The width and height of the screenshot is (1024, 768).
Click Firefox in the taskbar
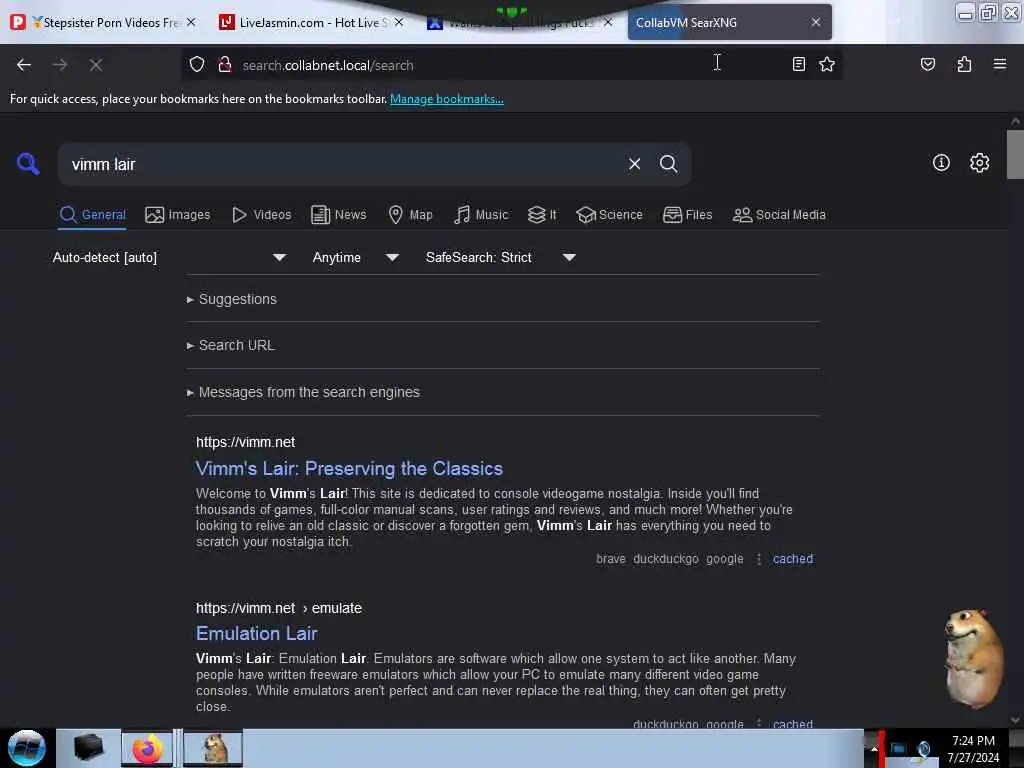(148, 748)
